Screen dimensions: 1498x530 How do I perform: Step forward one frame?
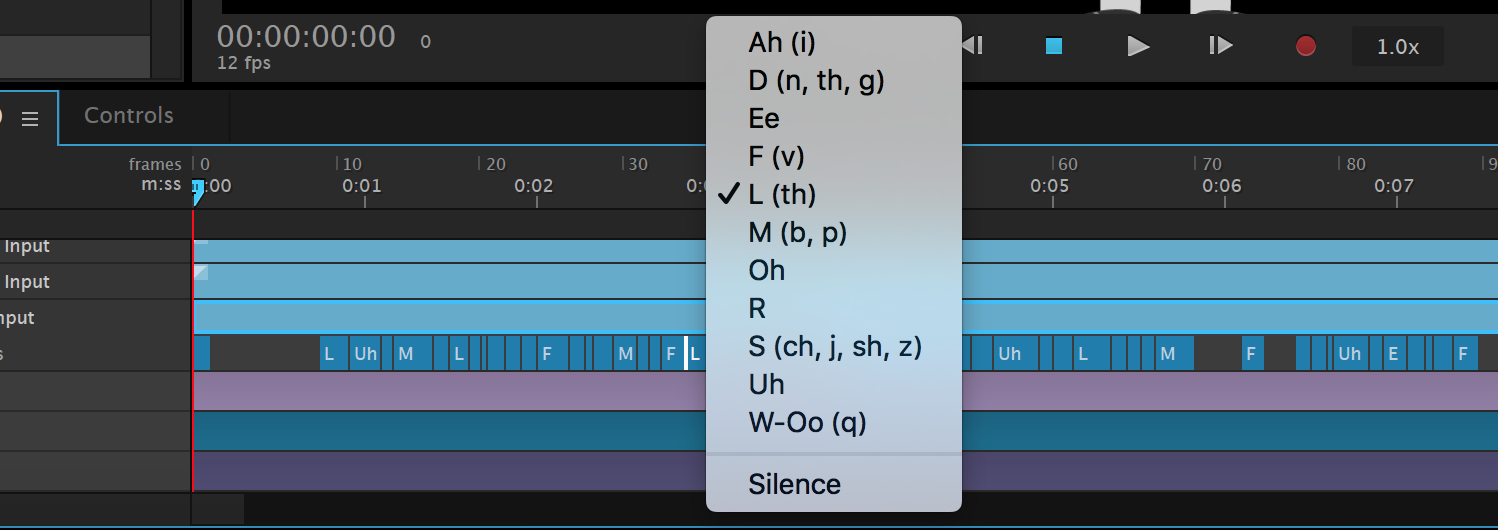click(x=1220, y=46)
